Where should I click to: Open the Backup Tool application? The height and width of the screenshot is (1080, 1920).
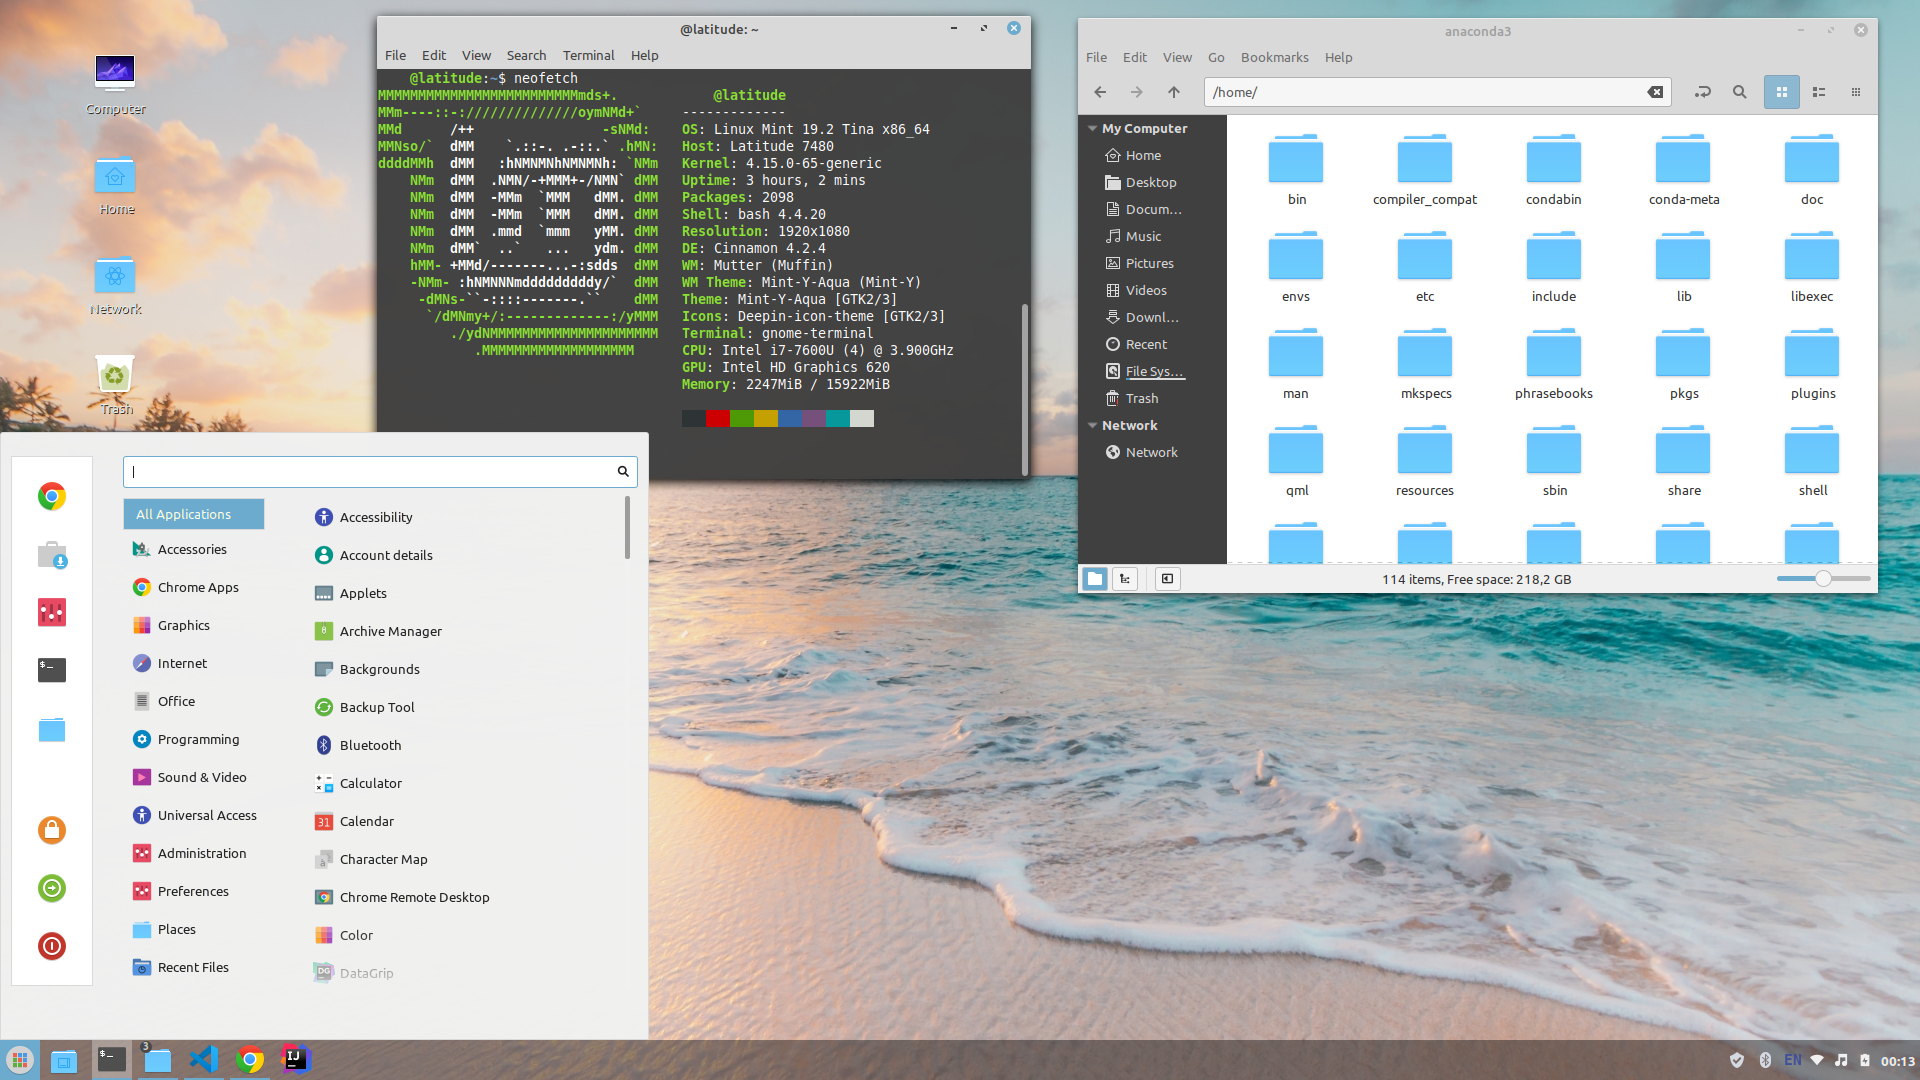(377, 707)
